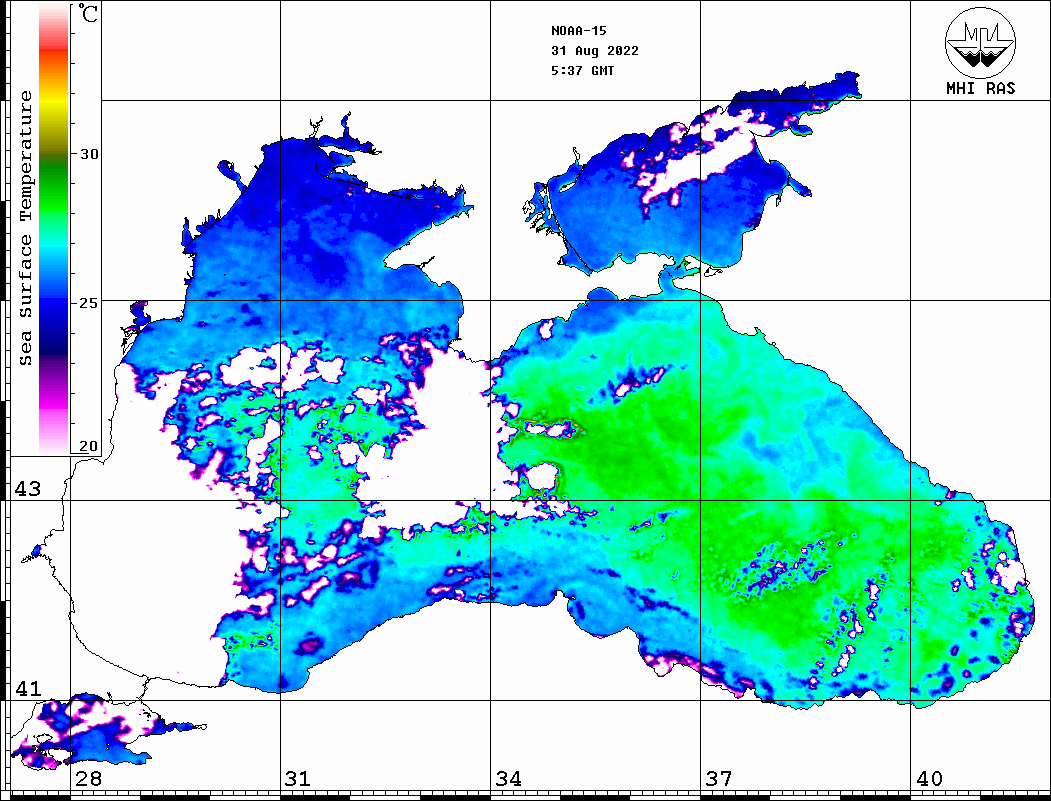Click the date 31 Aug 2022

coord(595,51)
